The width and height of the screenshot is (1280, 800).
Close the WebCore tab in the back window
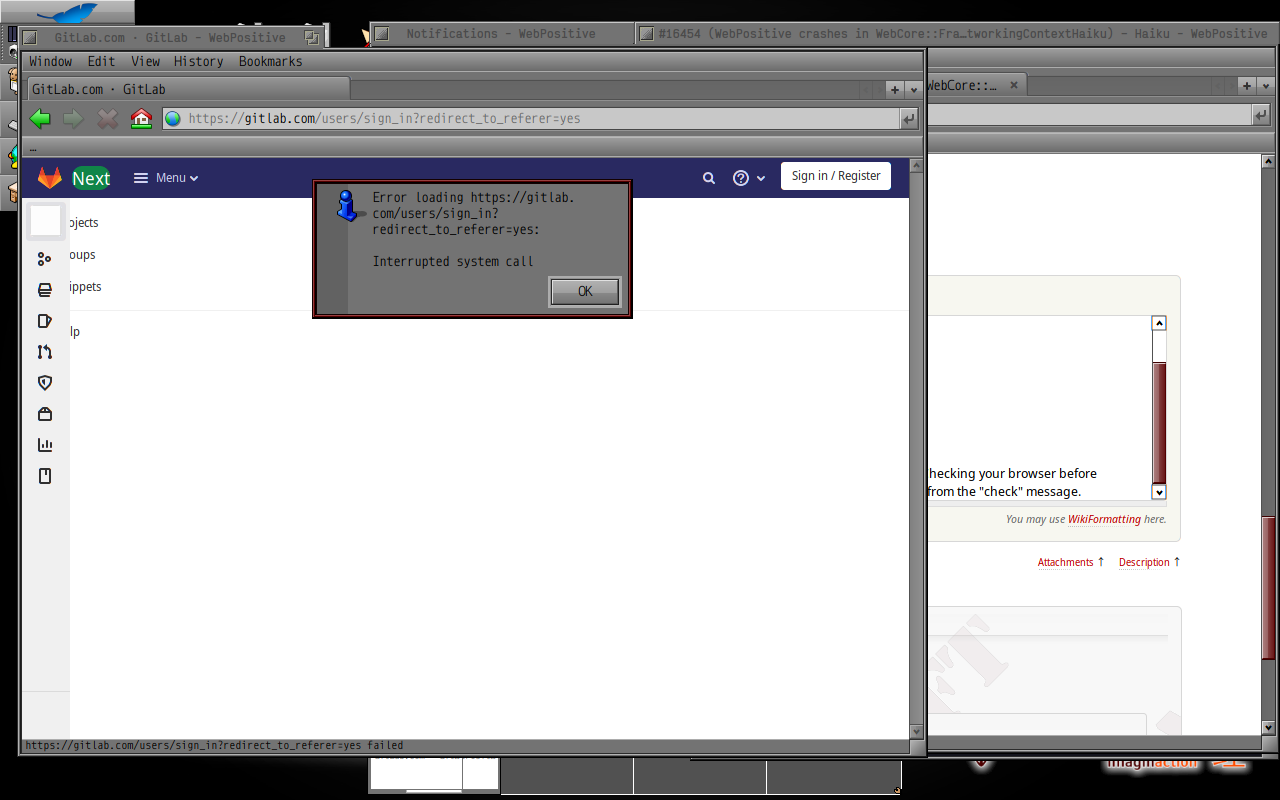pos(1014,85)
